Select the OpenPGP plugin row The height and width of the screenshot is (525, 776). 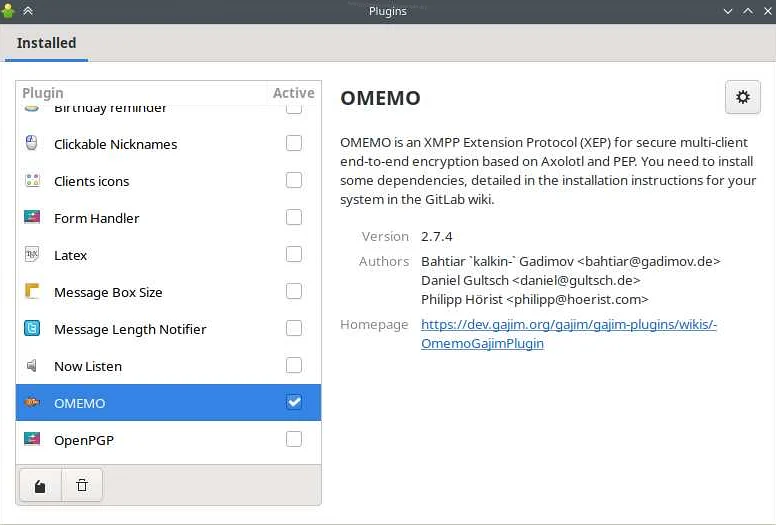(x=150, y=440)
